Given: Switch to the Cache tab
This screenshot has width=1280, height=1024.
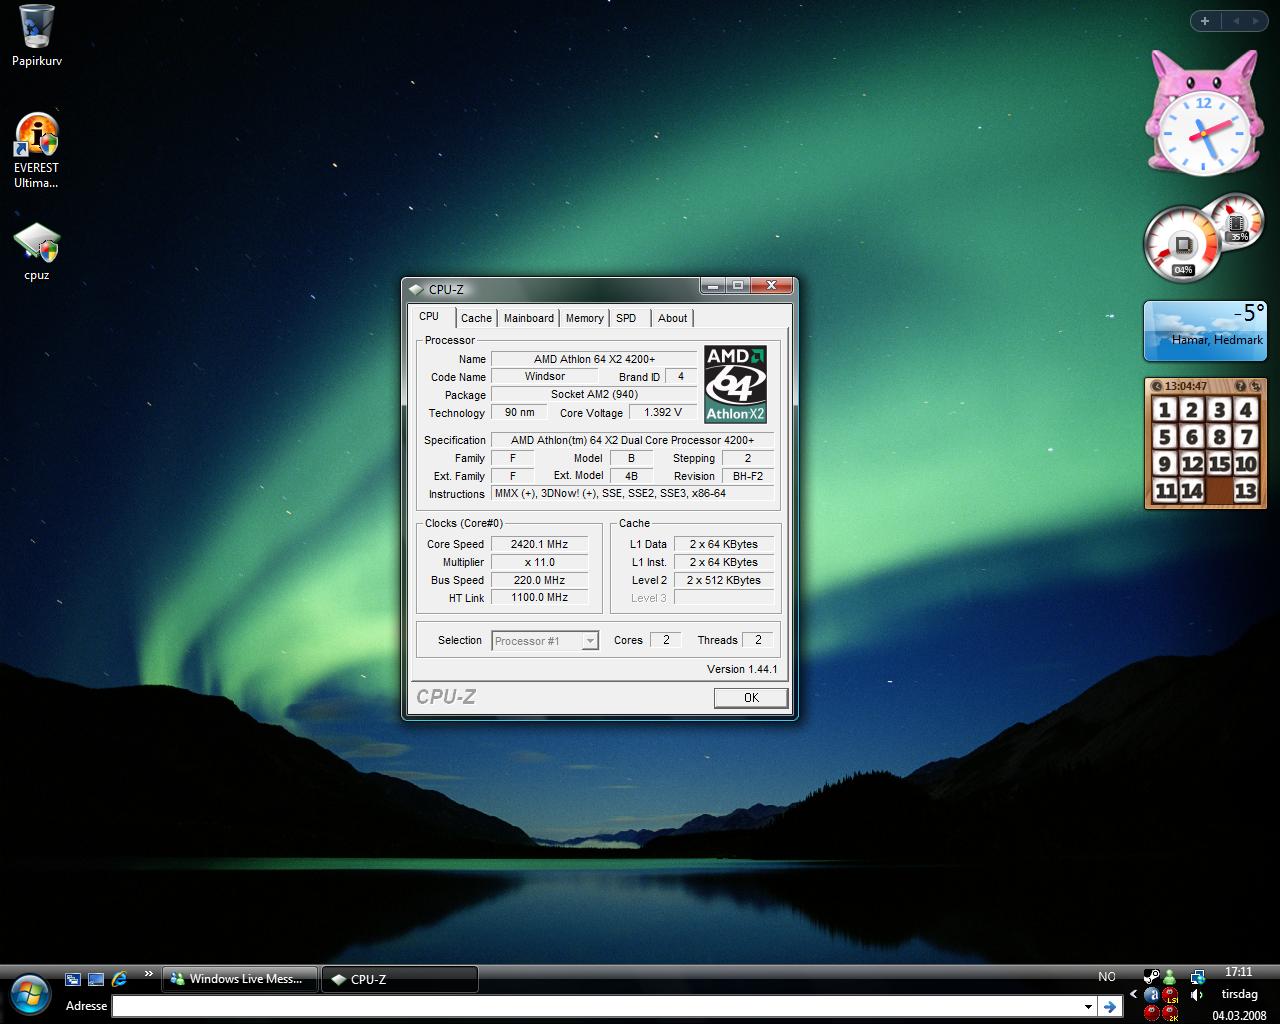Looking at the screenshot, I should click(476, 318).
